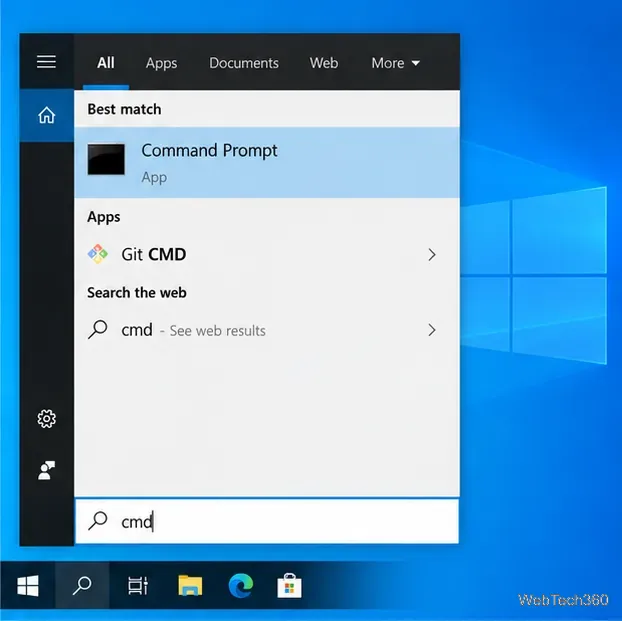The image size is (622, 621).
Task: Click the Command Prompt black app icon
Action: click(x=106, y=159)
